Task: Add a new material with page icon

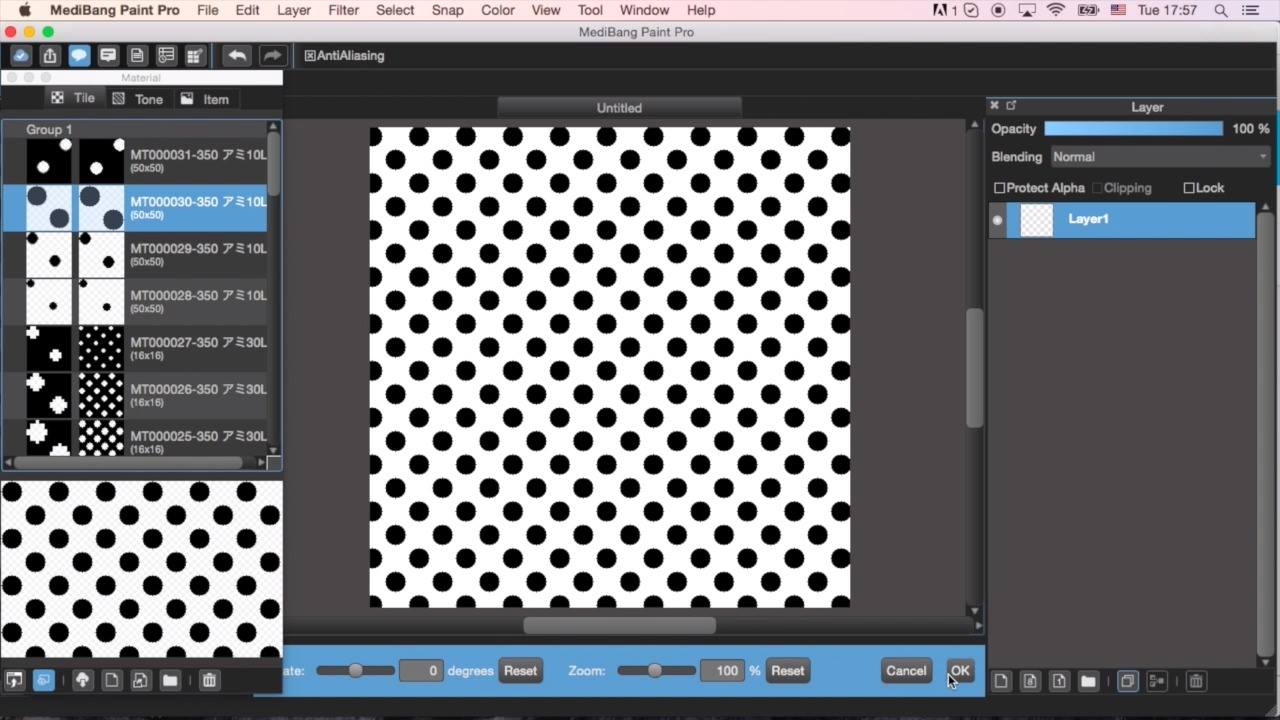Action: 111,680
